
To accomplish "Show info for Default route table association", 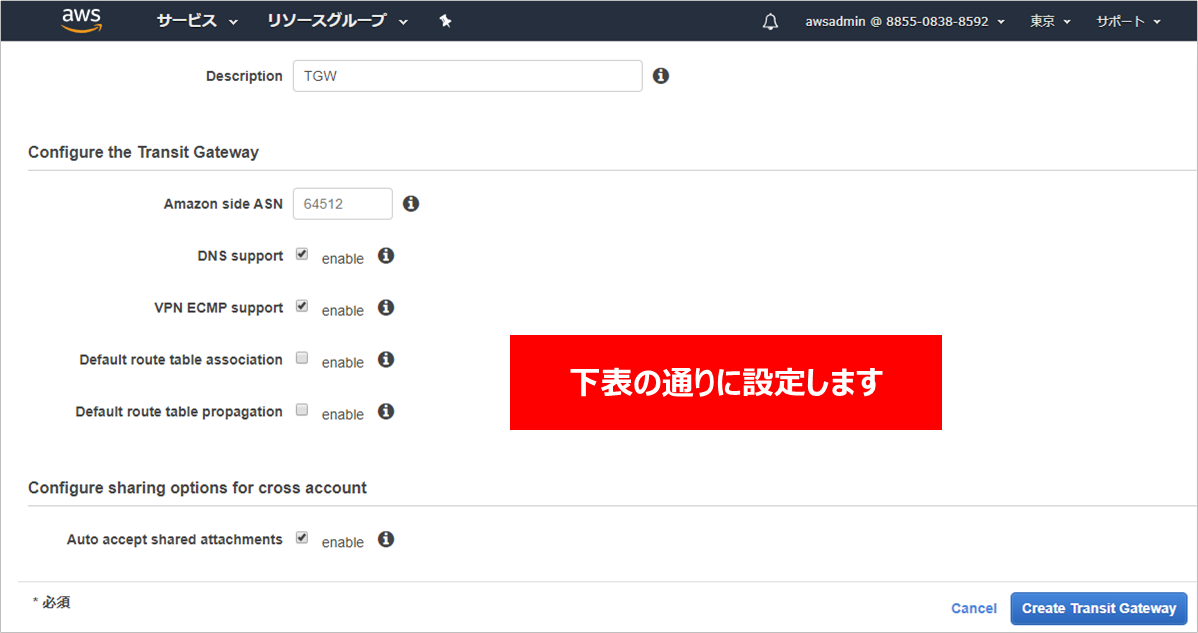I will [386, 360].
